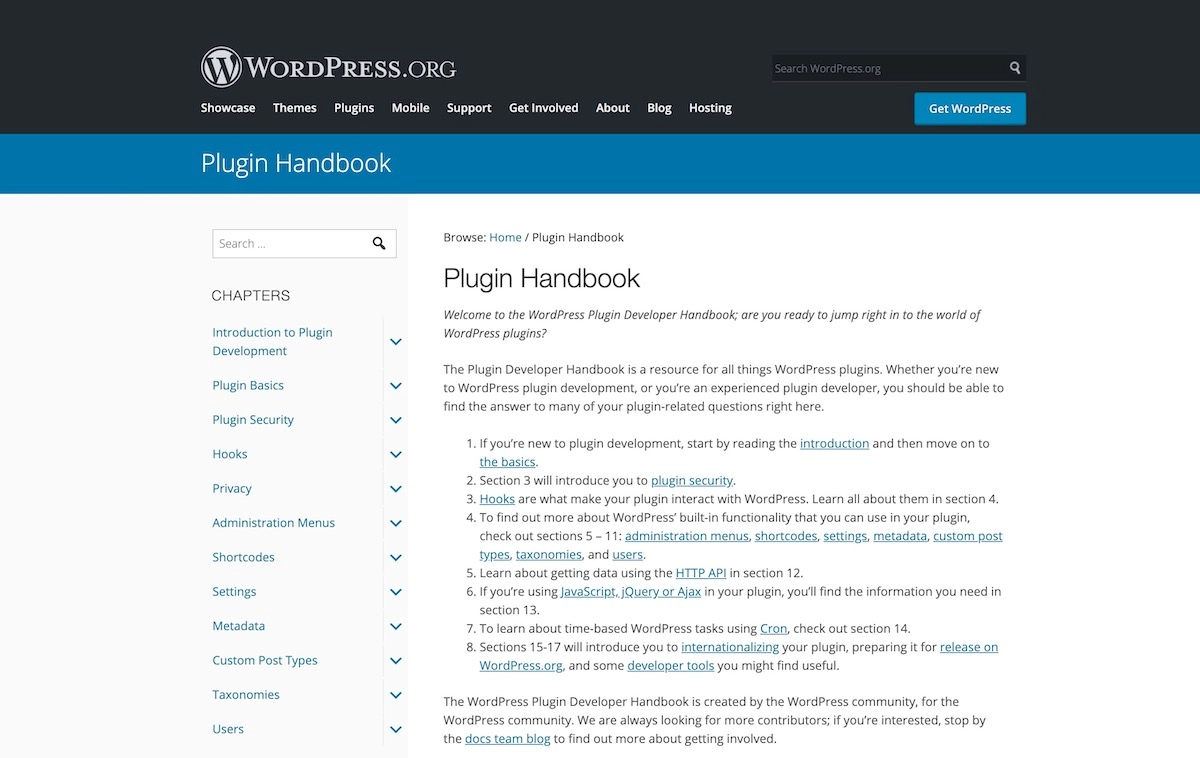Open the Blog menu item

(x=660, y=108)
